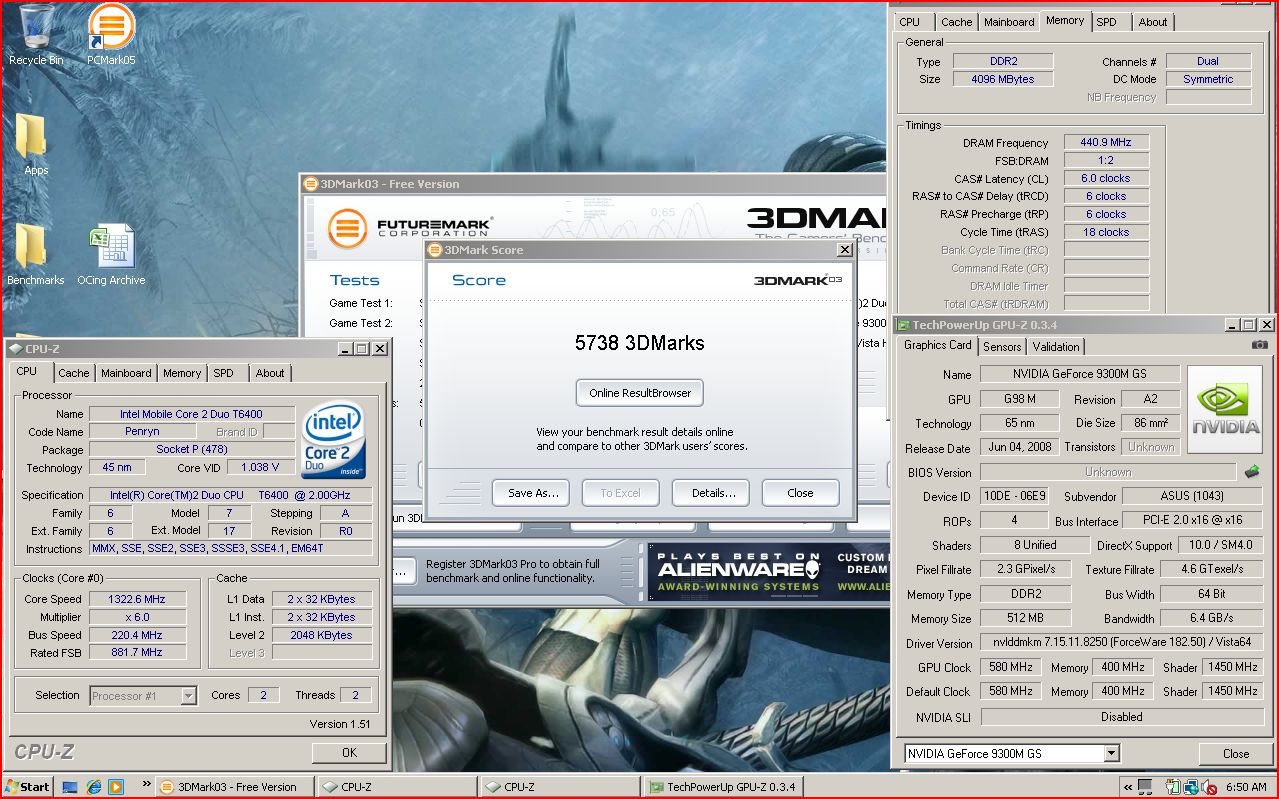Screen dimensions: 1279x799
Task: Click the memory Size 4096 MBytes value
Action: [x=1002, y=79]
